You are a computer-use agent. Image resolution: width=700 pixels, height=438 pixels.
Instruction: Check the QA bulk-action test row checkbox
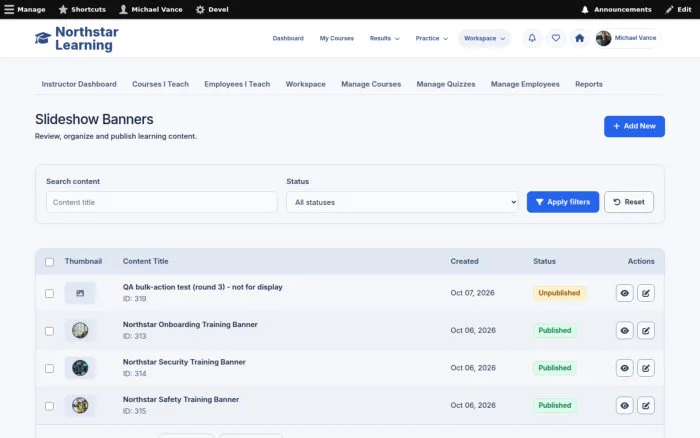[50, 294]
